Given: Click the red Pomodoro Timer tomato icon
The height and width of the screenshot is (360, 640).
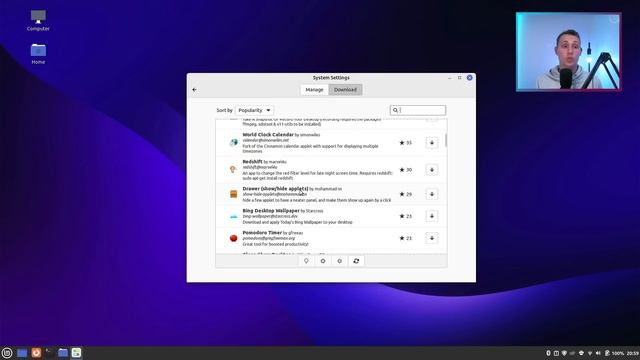Looking at the screenshot, I should [233, 238].
